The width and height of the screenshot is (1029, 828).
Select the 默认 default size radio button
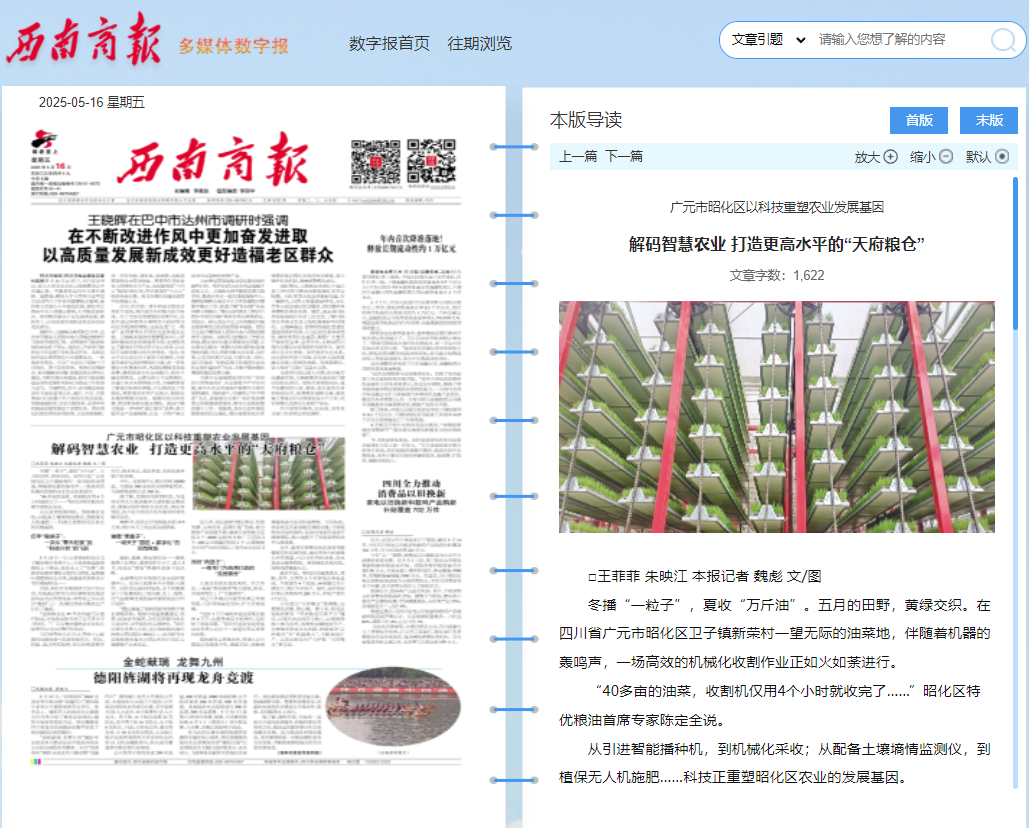(1001, 157)
